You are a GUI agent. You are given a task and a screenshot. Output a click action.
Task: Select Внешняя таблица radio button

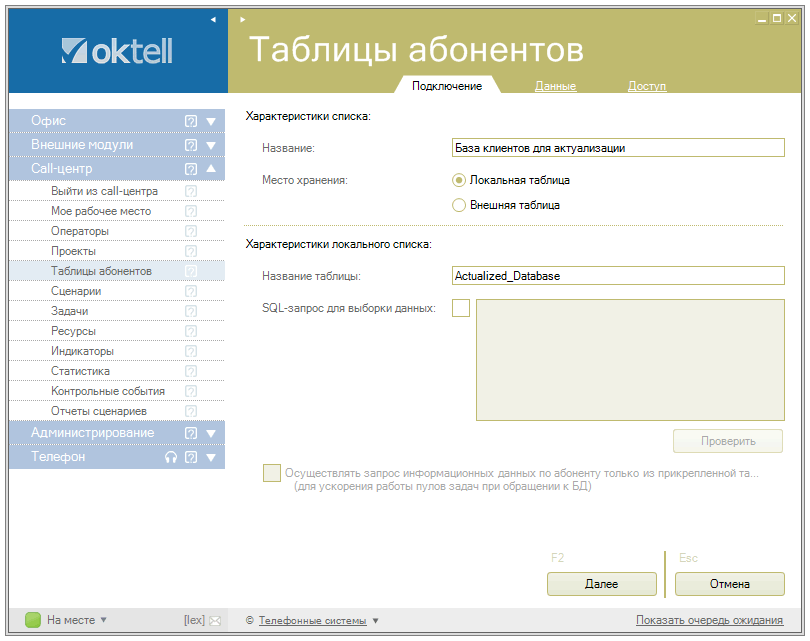[459, 205]
